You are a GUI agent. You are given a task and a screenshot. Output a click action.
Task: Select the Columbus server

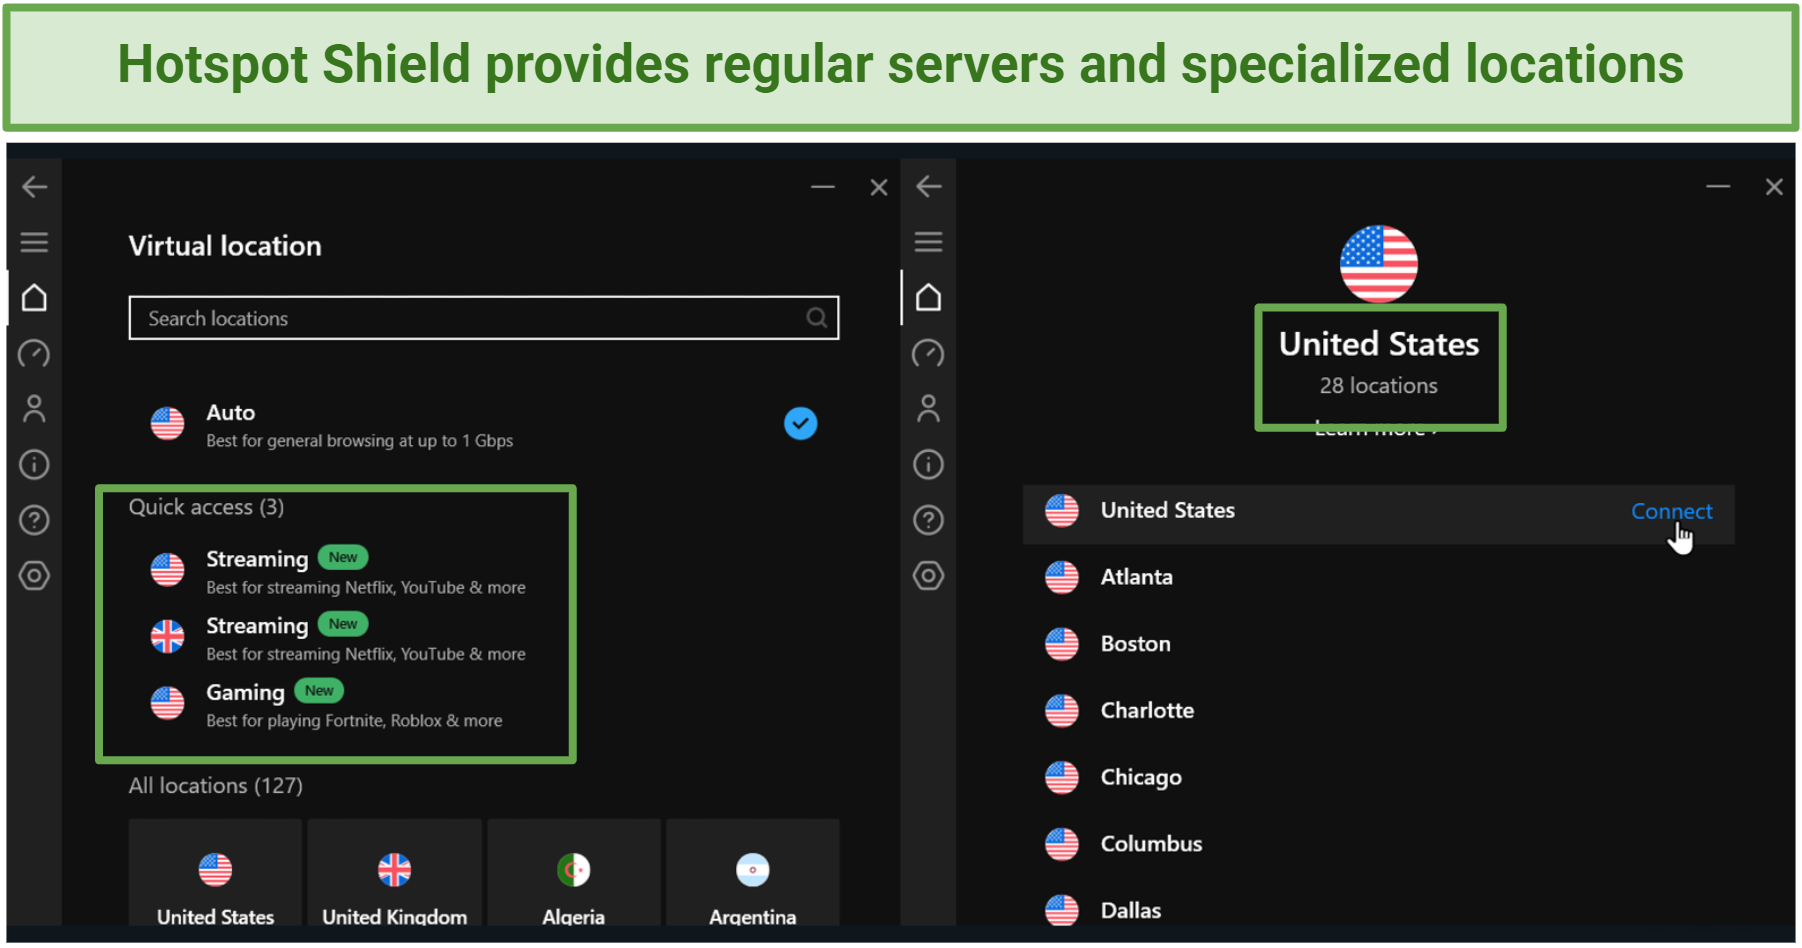tap(1379, 844)
